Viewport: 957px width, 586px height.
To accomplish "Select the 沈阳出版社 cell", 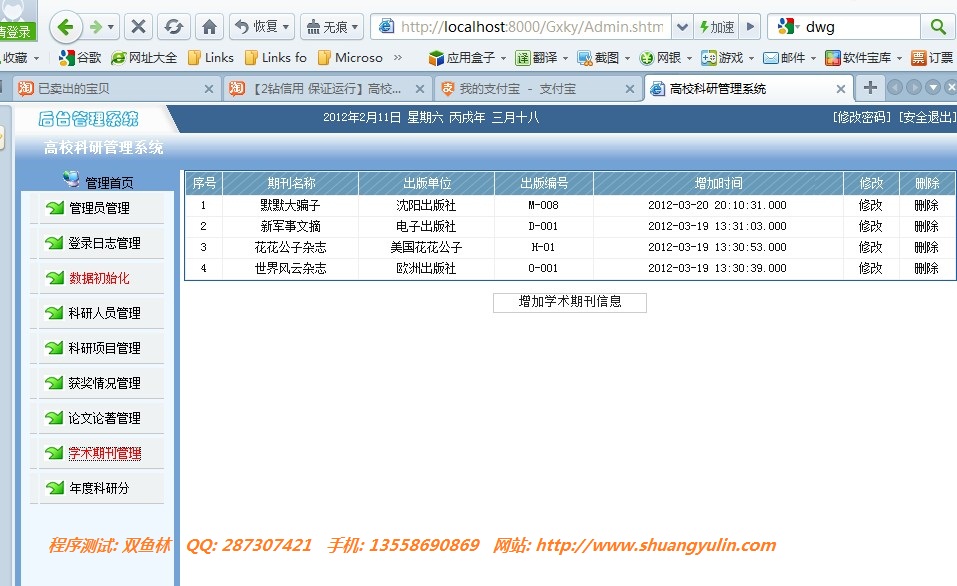I will 426,205.
